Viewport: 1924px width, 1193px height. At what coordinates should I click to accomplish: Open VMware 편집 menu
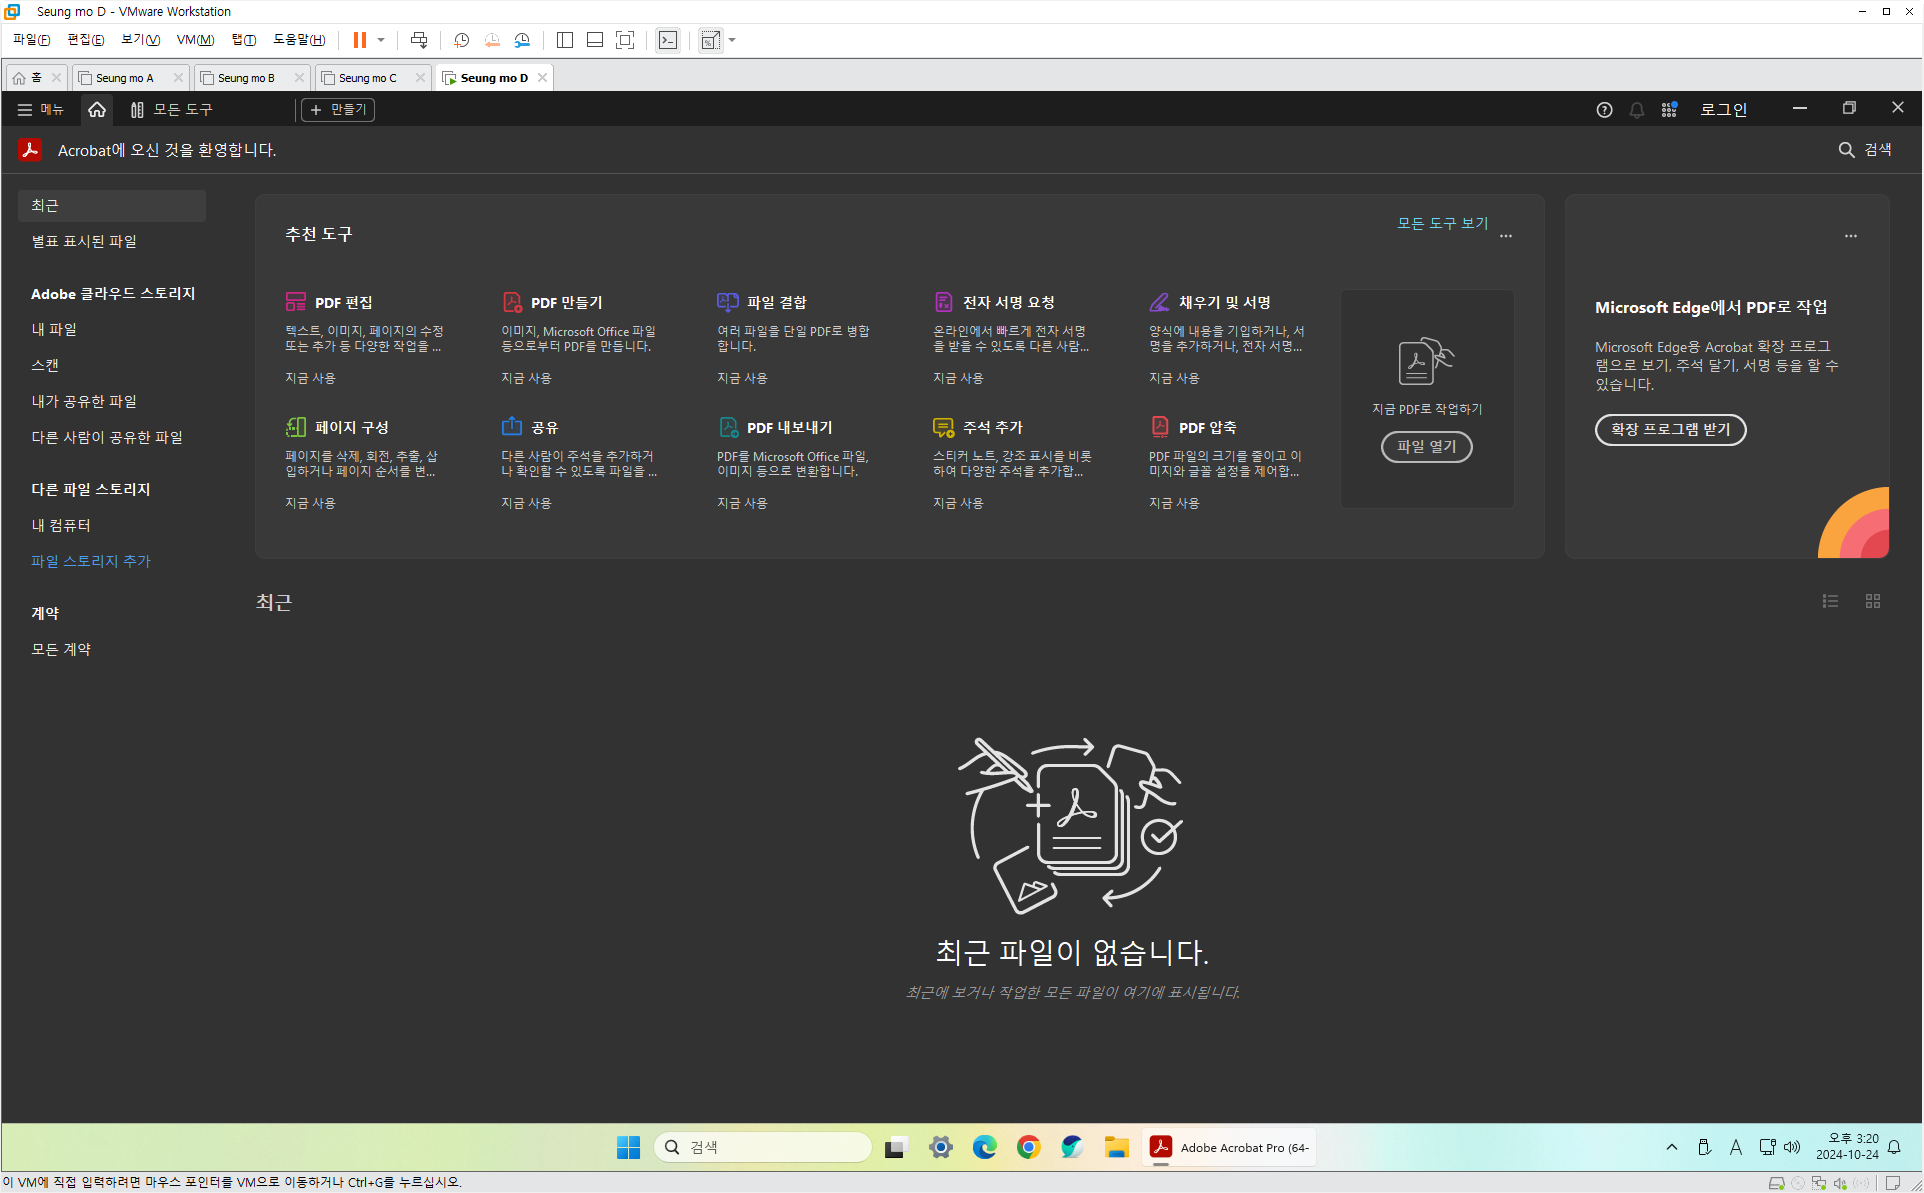pyautogui.click(x=85, y=40)
